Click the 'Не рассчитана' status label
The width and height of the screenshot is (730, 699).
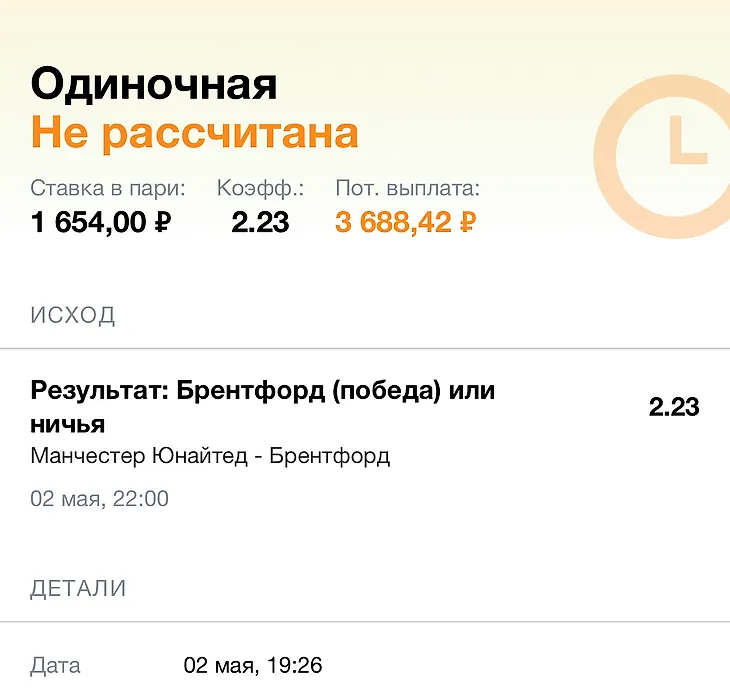[195, 134]
